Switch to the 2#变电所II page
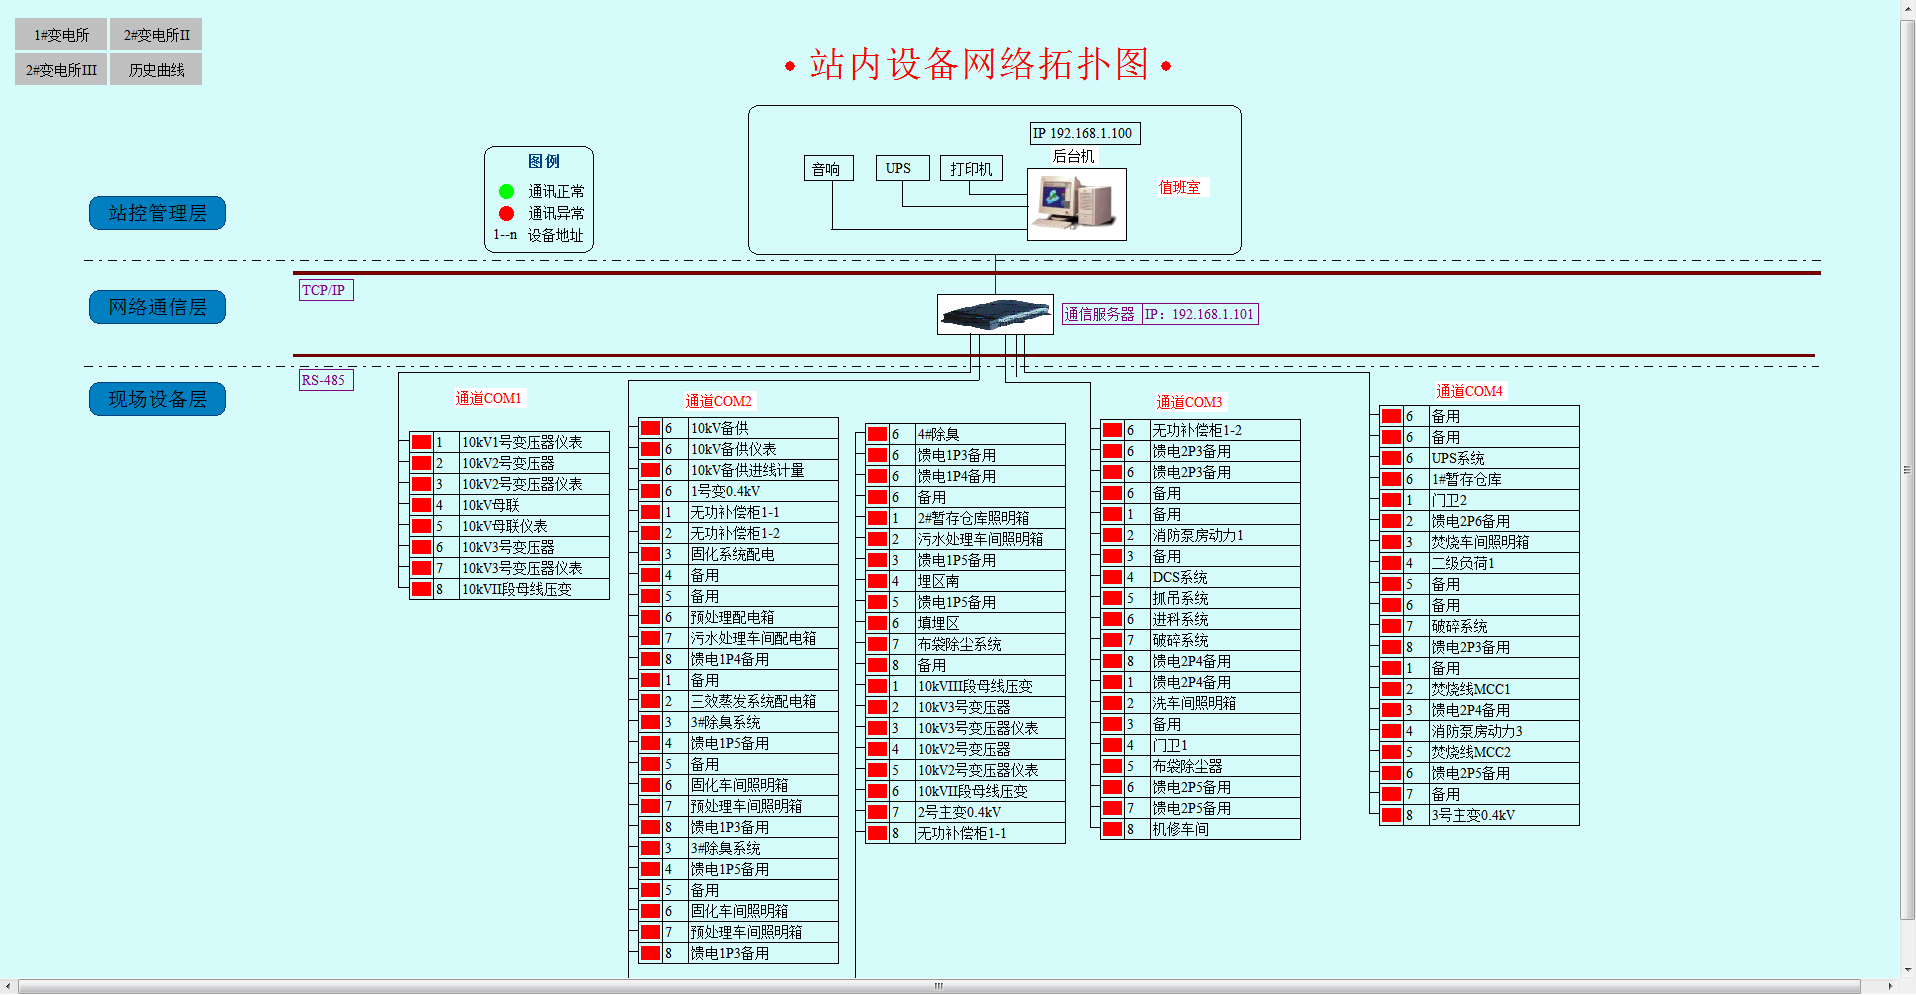This screenshot has height=995, width=1916. pyautogui.click(x=155, y=33)
